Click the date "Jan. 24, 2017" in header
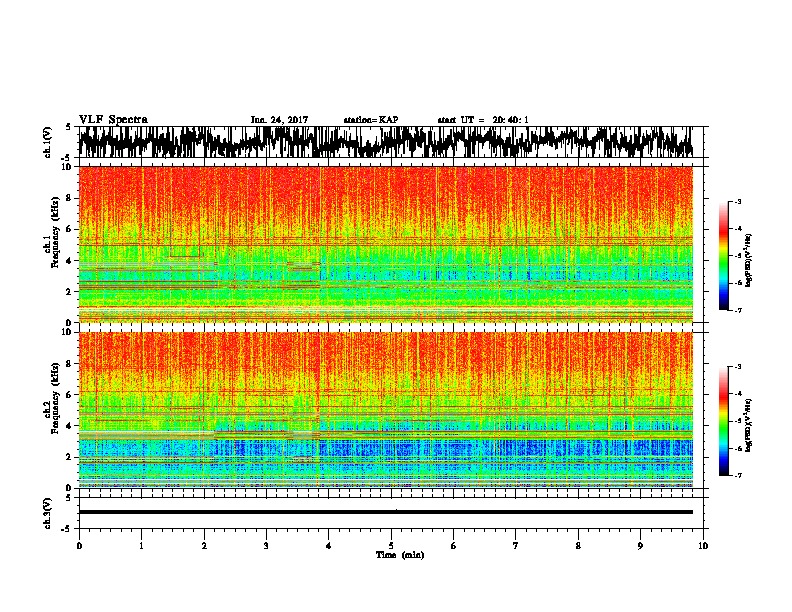792x612 pixels. click(279, 120)
